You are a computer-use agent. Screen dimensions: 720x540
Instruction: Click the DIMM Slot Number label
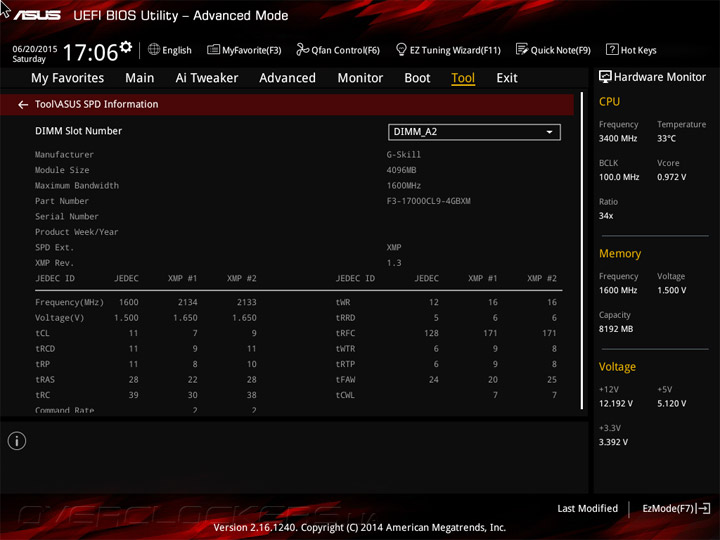coord(79,131)
